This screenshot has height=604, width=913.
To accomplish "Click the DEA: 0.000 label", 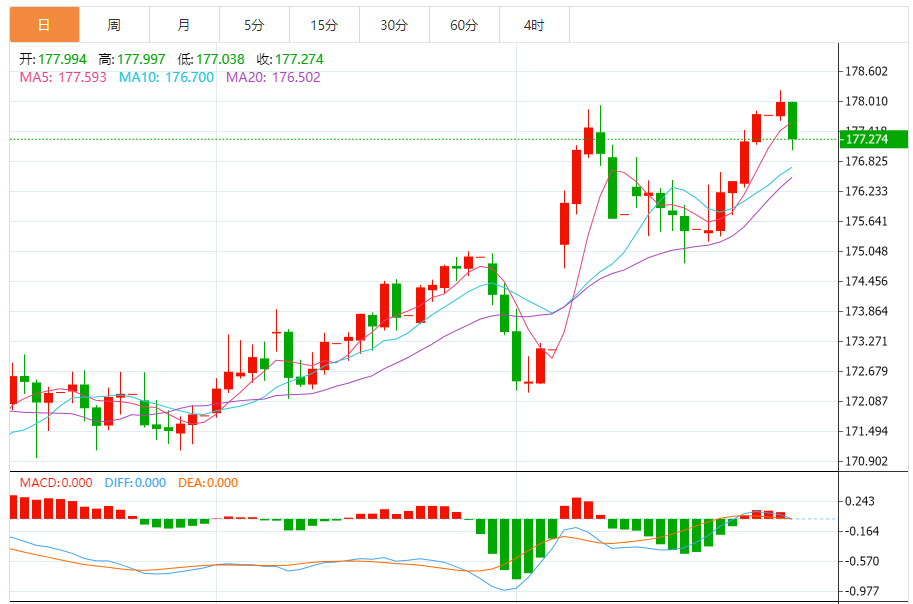I will [x=208, y=483].
